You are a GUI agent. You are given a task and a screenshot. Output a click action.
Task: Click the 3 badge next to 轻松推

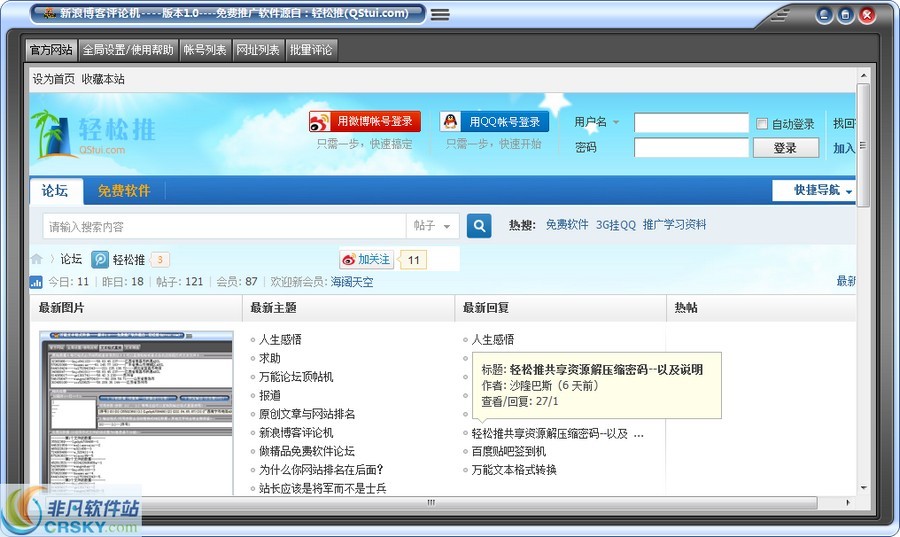point(160,260)
